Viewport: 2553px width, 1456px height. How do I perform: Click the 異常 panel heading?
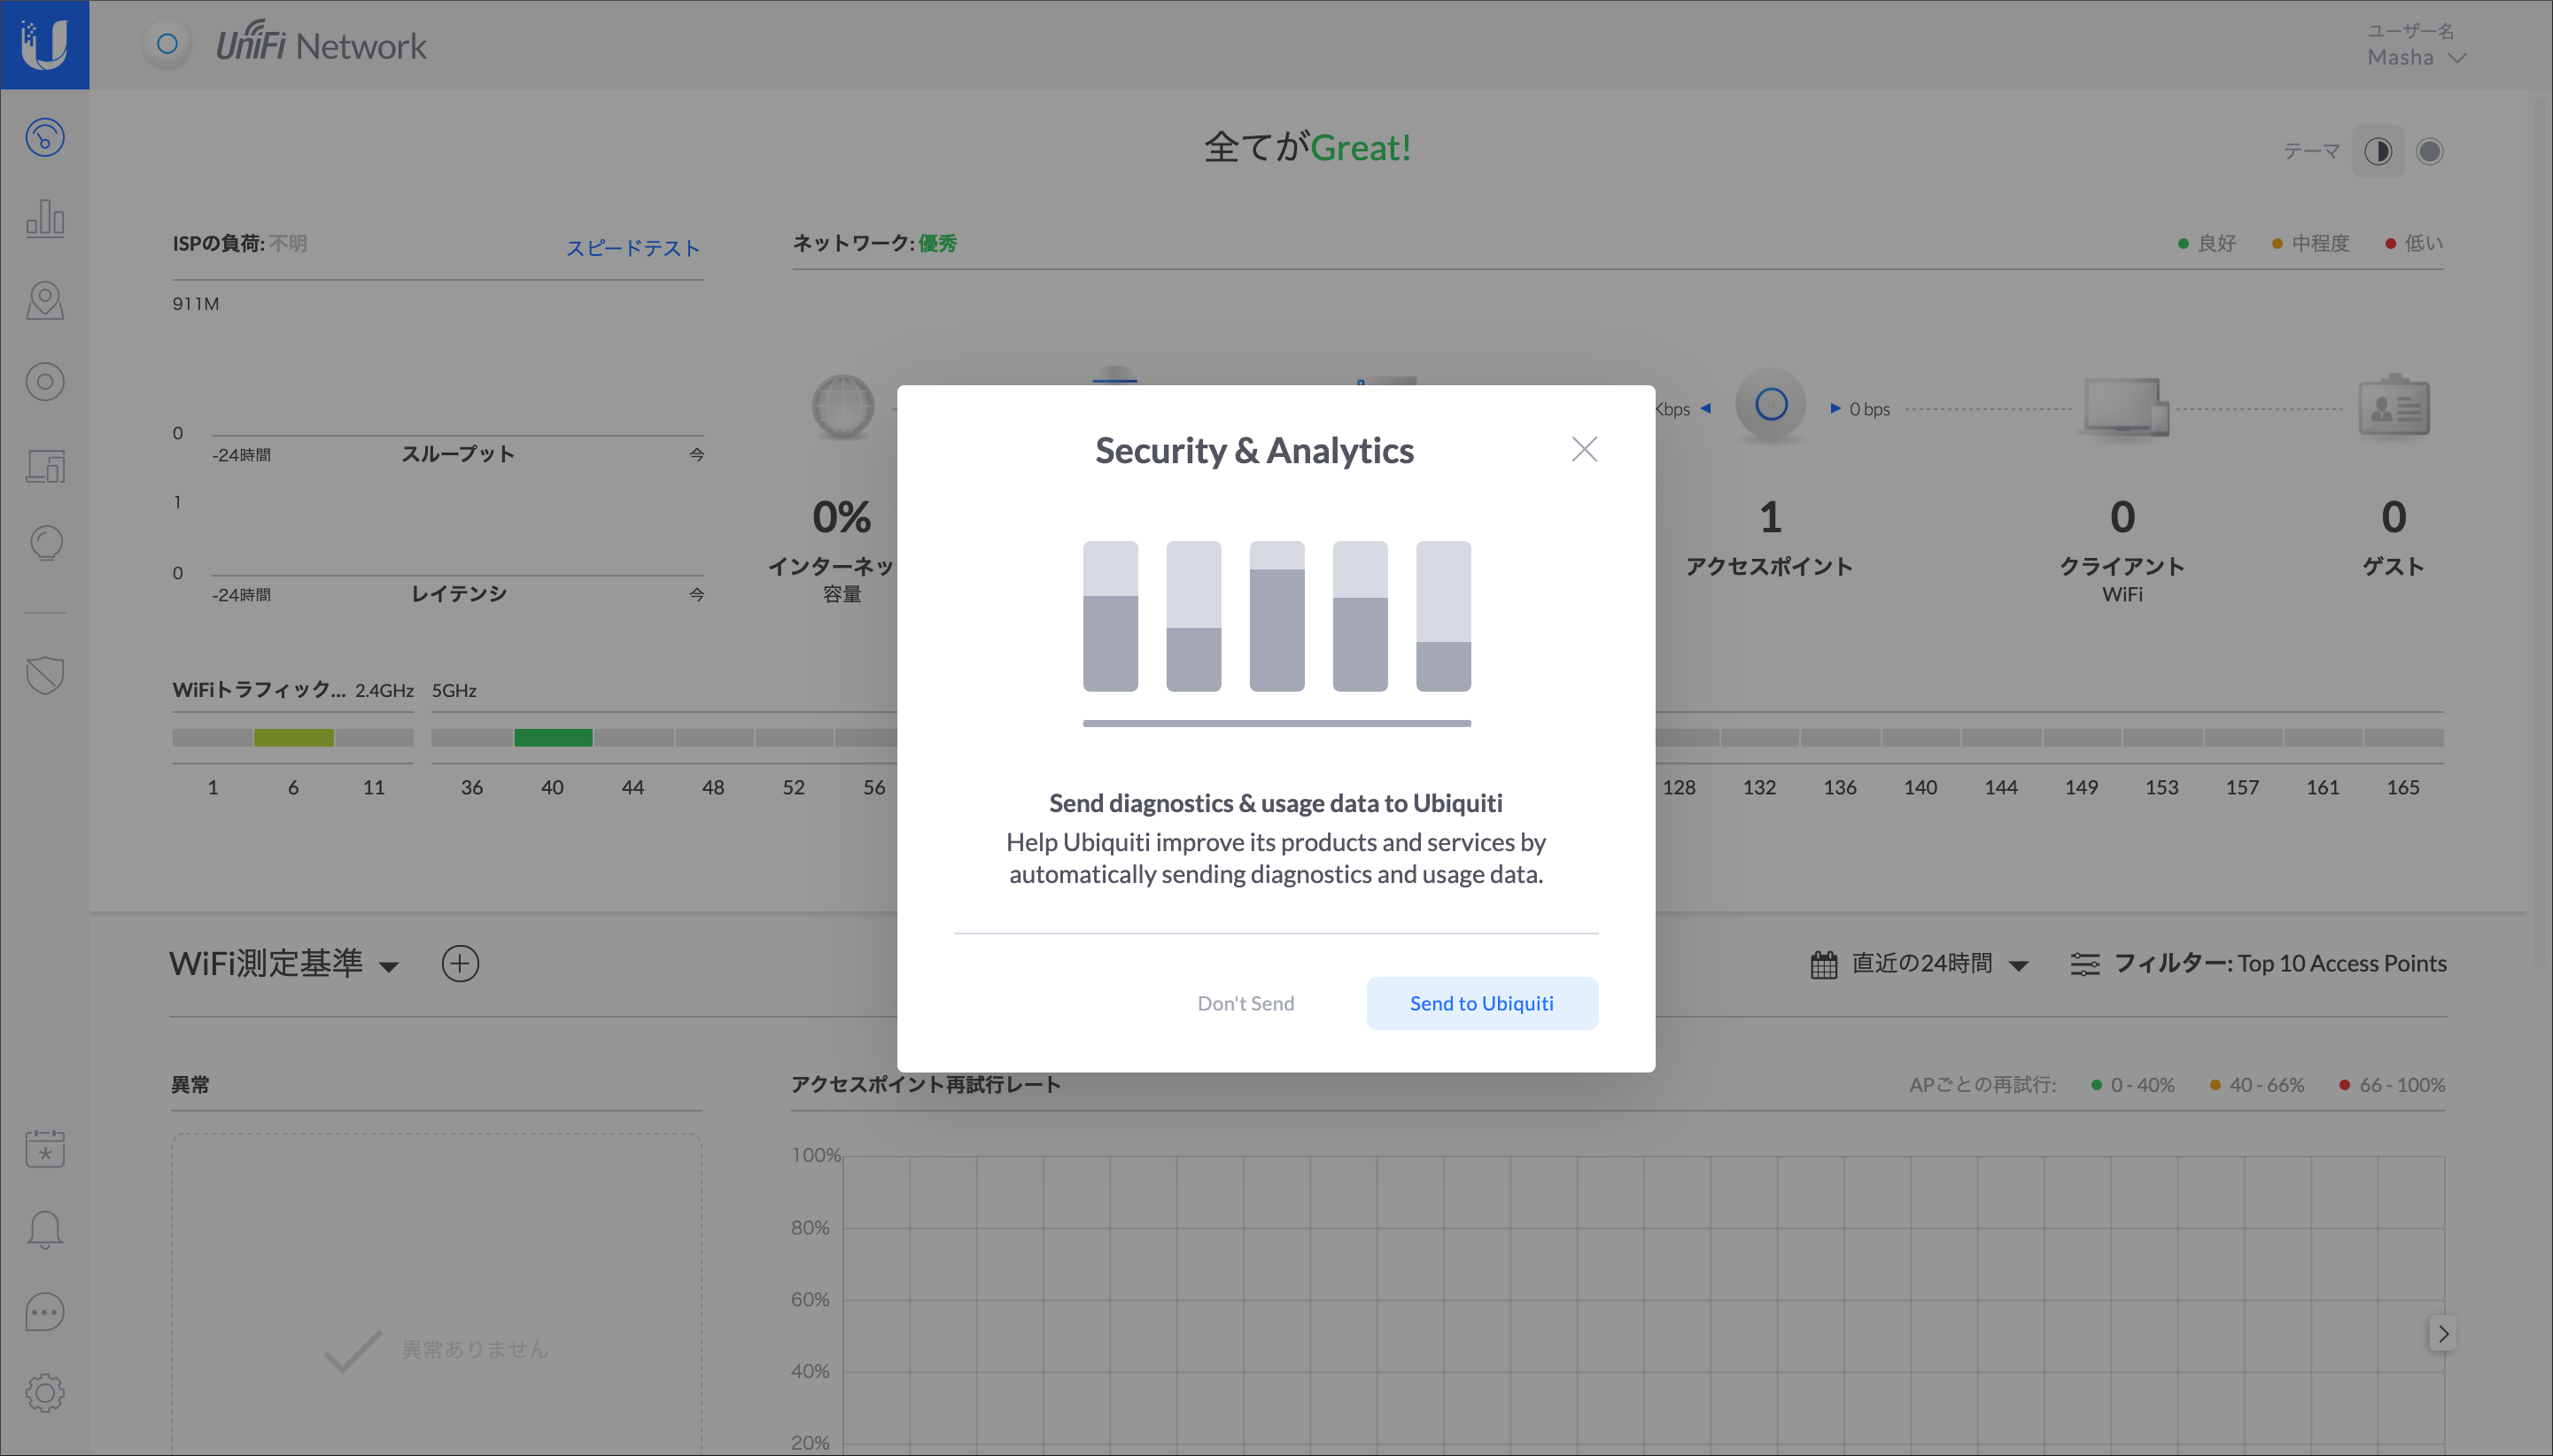pos(189,1084)
